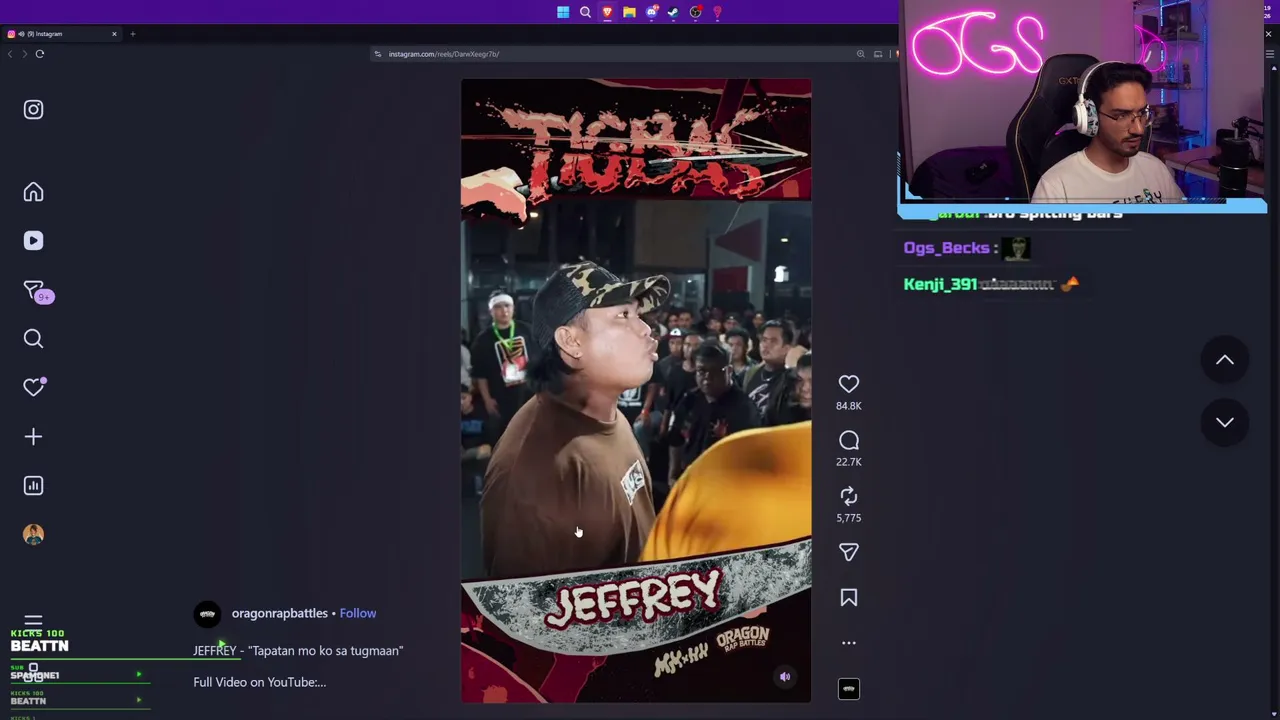
Task: Click the Ogs_Becks chat username
Action: (x=946, y=248)
